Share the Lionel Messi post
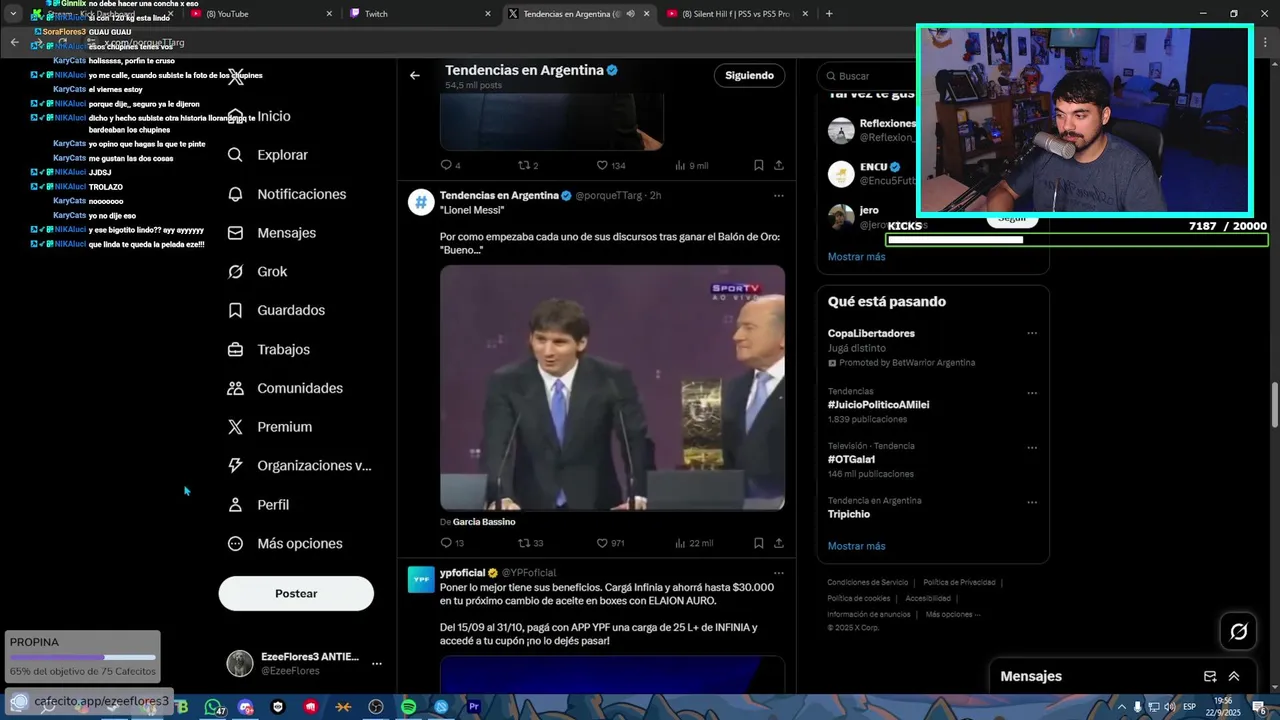Image resolution: width=1280 pixels, height=720 pixels. (779, 543)
